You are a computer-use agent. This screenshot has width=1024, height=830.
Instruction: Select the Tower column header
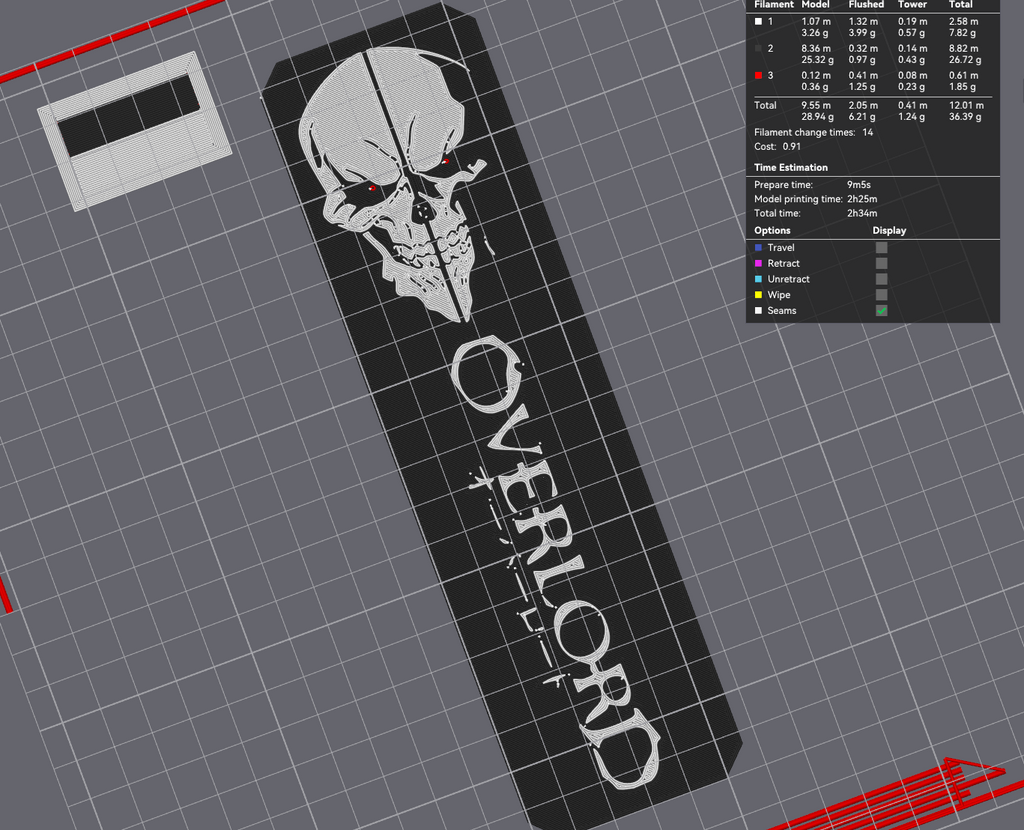pyautogui.click(x=912, y=5)
